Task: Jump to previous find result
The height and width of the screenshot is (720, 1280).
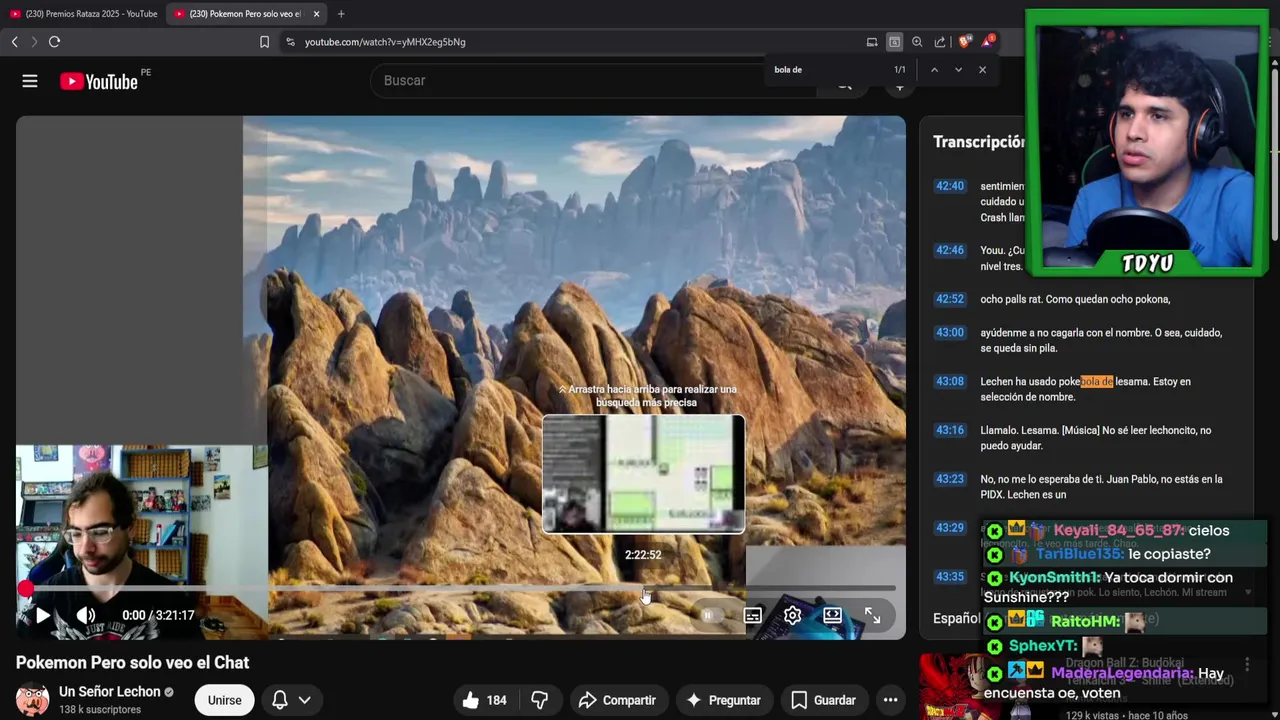Action: pos(934,70)
